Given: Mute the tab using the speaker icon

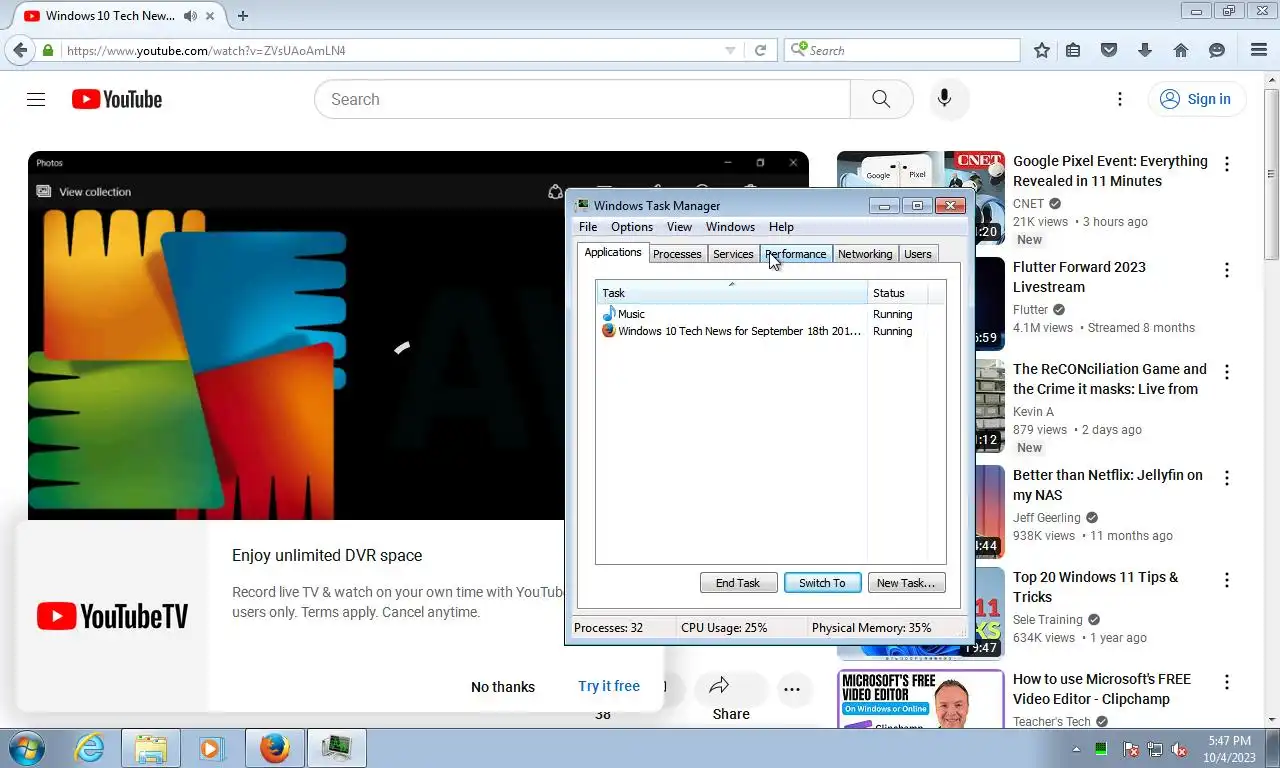Looking at the screenshot, I should (x=190, y=16).
